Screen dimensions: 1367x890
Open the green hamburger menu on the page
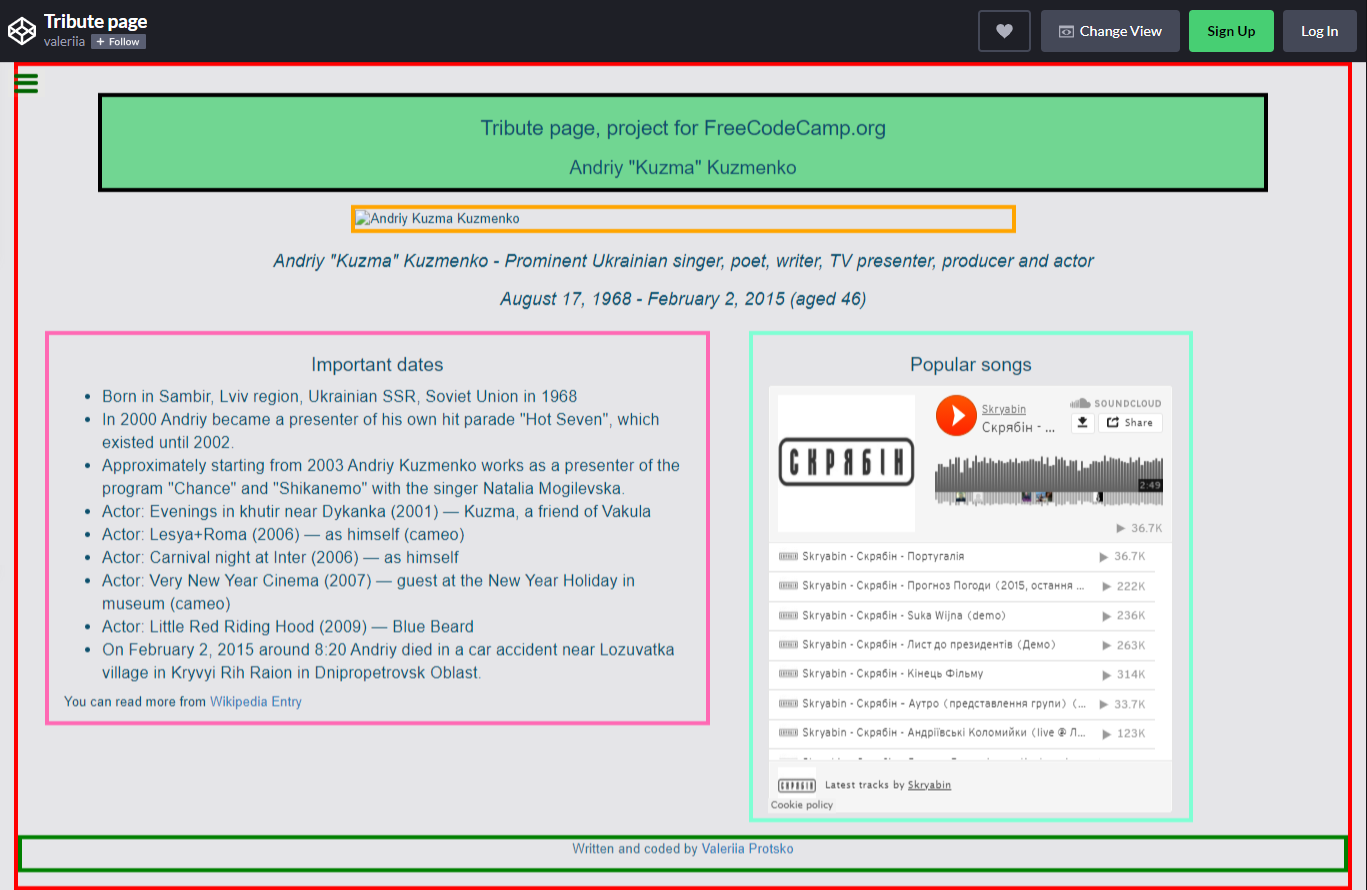click(x=27, y=83)
